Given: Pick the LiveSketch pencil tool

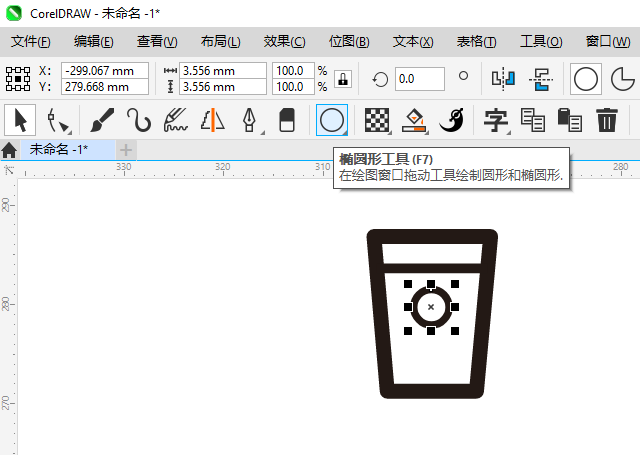Looking at the screenshot, I should (x=176, y=120).
